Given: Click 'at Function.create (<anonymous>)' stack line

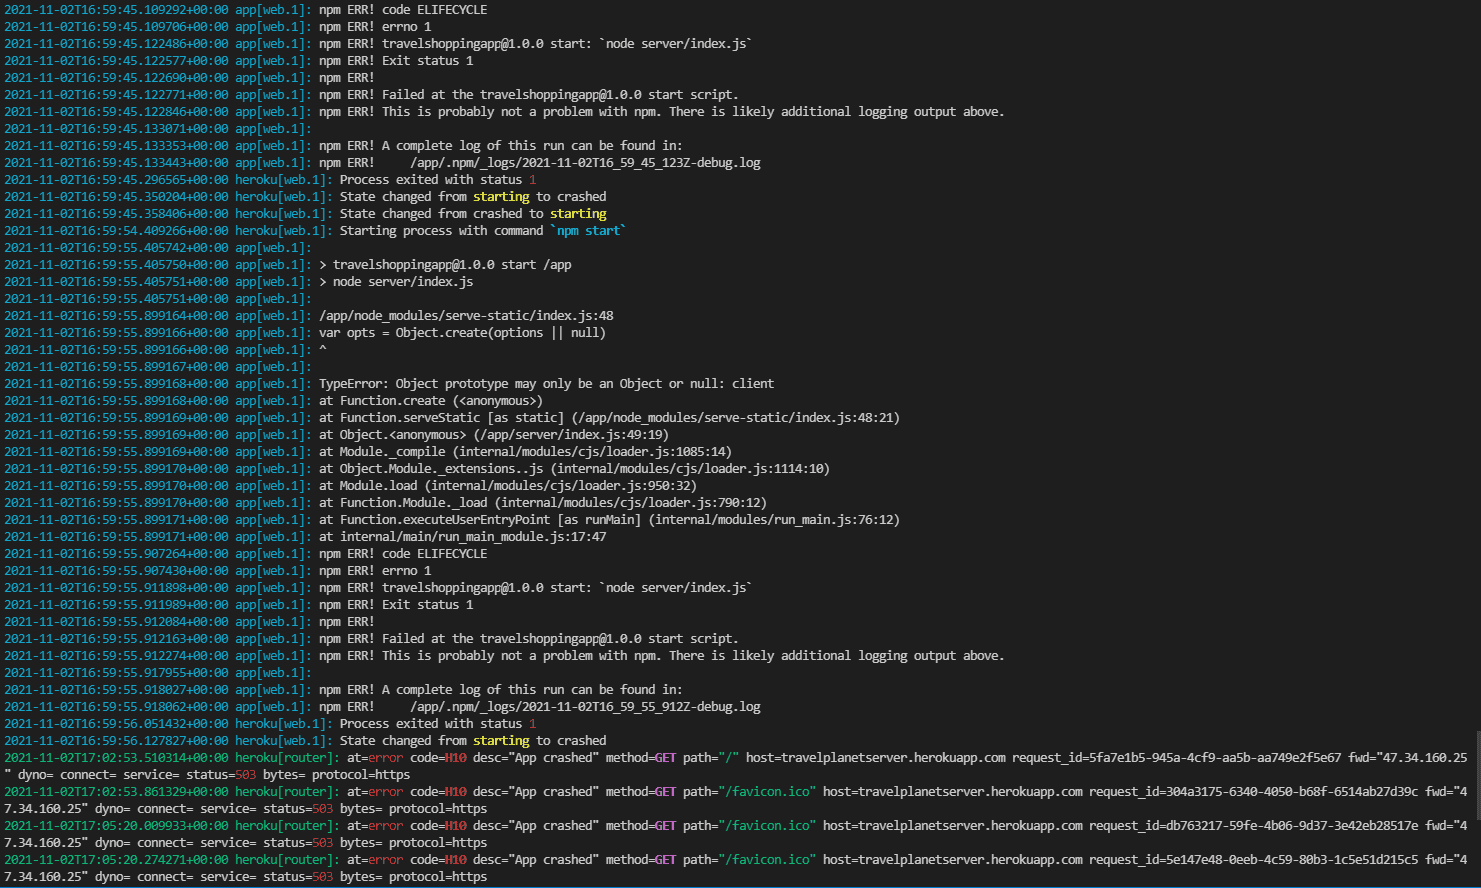Looking at the screenshot, I should point(274,401).
